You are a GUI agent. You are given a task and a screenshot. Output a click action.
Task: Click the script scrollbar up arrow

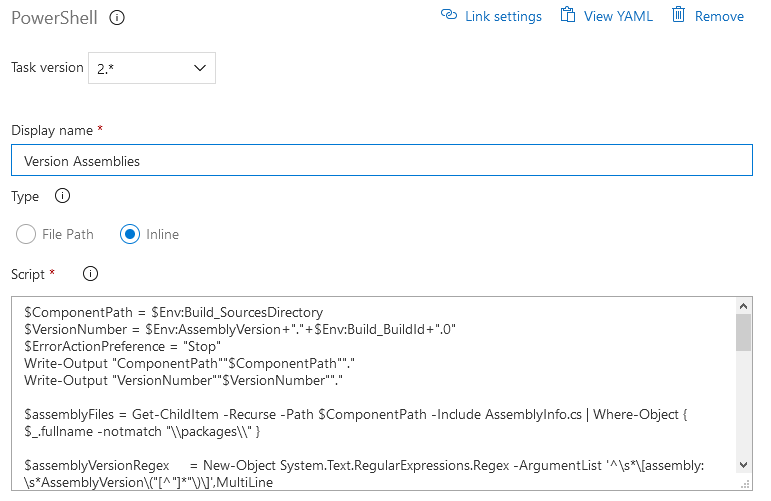tap(743, 306)
